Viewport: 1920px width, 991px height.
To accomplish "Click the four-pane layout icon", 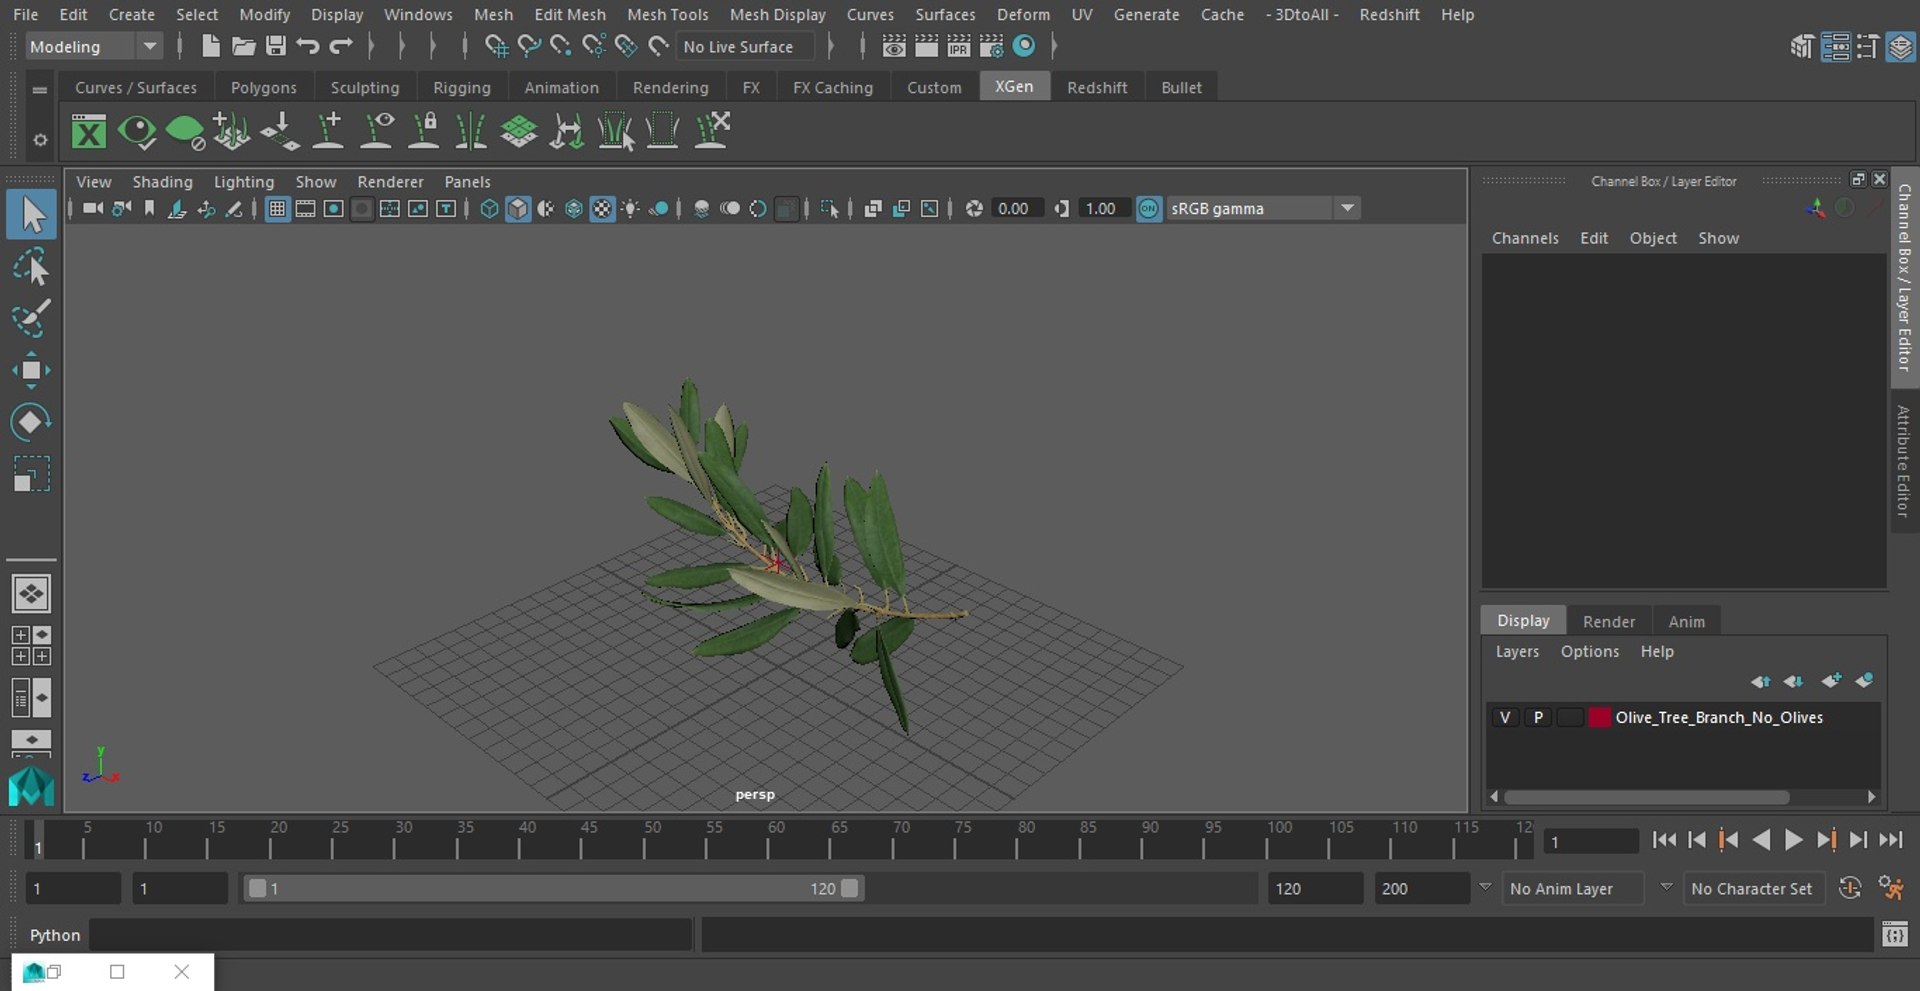I will click(x=31, y=646).
